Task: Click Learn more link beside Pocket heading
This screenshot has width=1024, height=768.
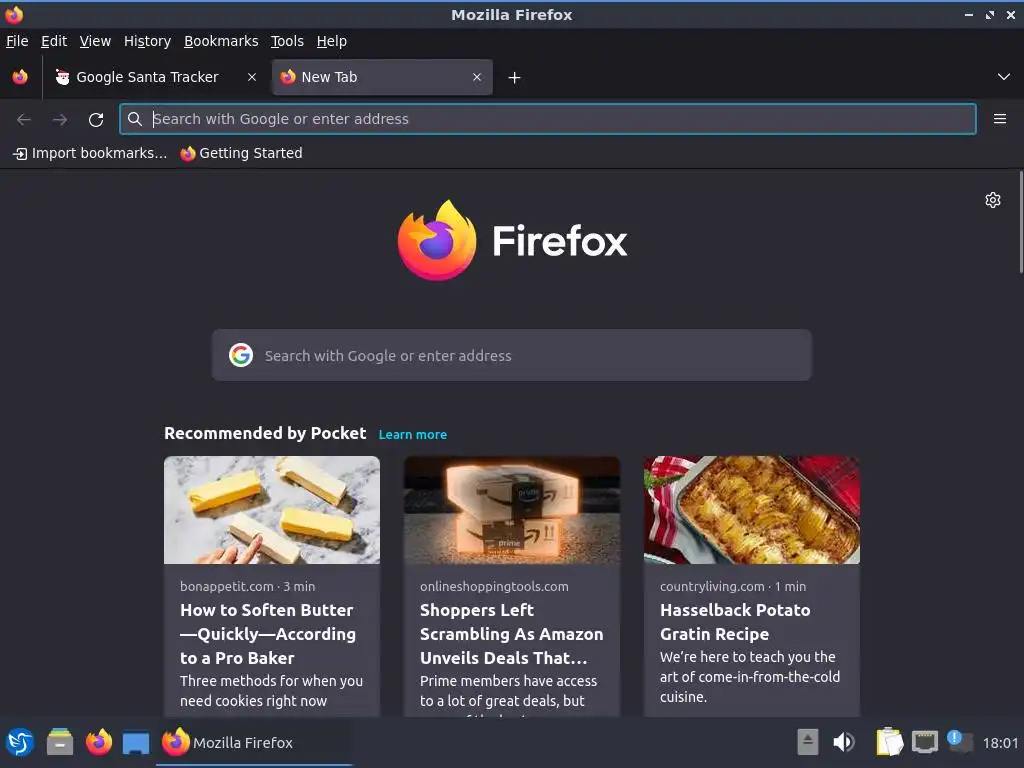Action: coord(413,435)
